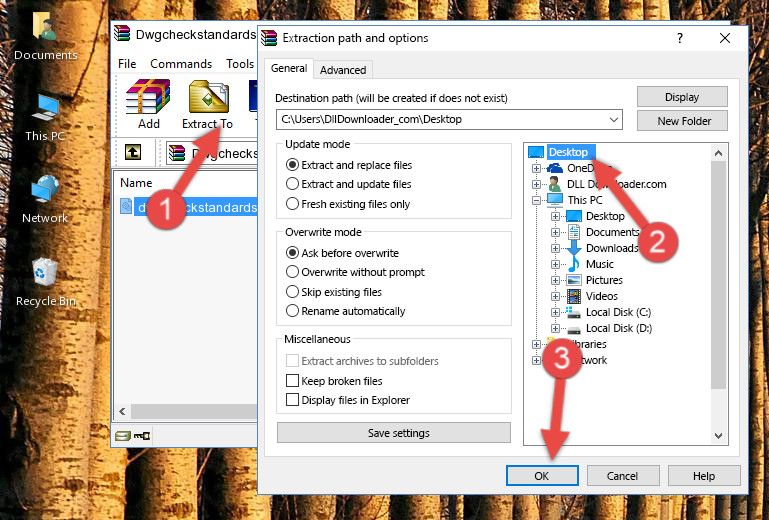Select the Downloads folder in tree
The width and height of the screenshot is (769, 520).
[611, 248]
